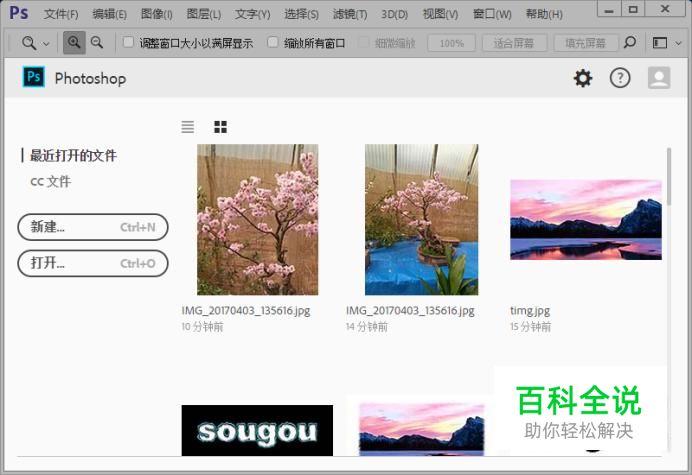Open the 窗口(W) menu
This screenshot has width=692, height=475.
tap(492, 14)
